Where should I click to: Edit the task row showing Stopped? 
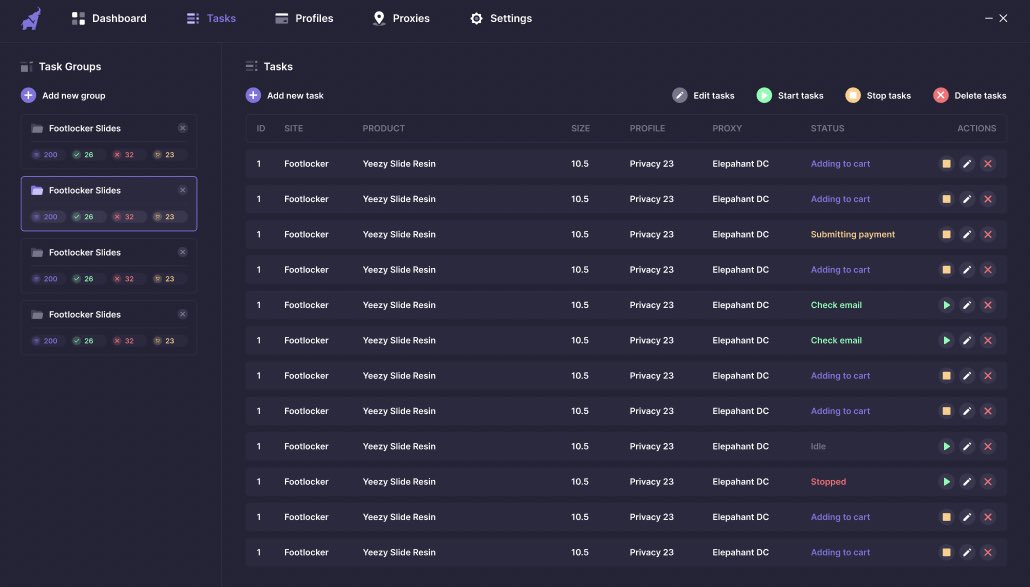coord(967,481)
